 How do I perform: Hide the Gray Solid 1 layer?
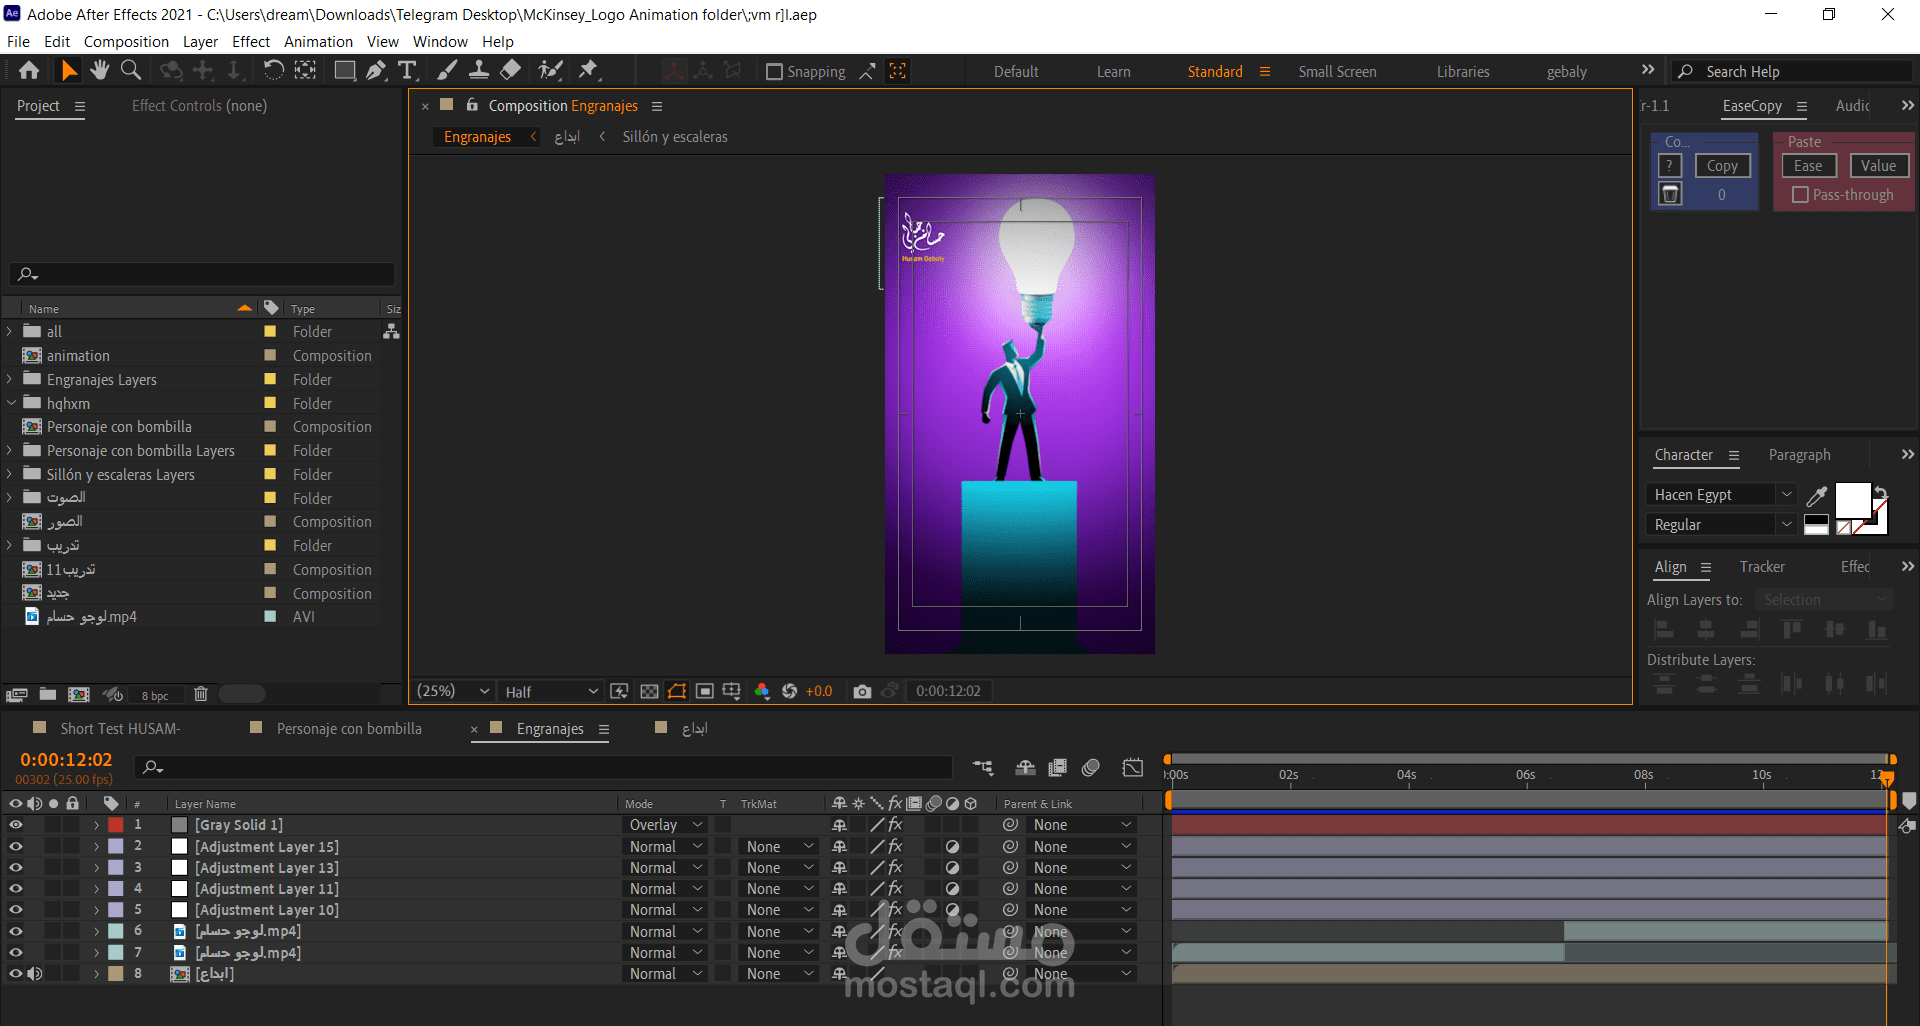tap(16, 825)
